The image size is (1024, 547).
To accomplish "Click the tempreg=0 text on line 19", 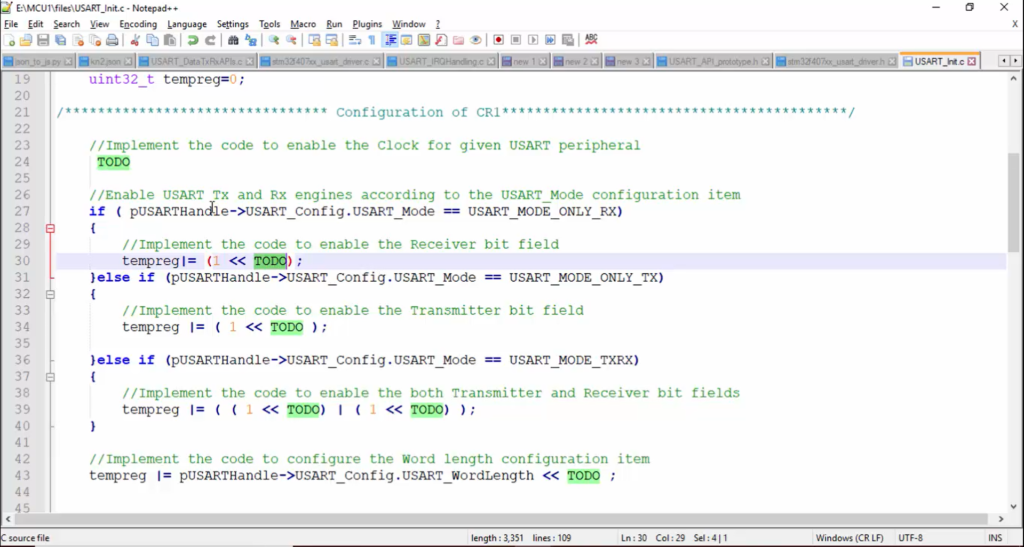I will (204, 79).
